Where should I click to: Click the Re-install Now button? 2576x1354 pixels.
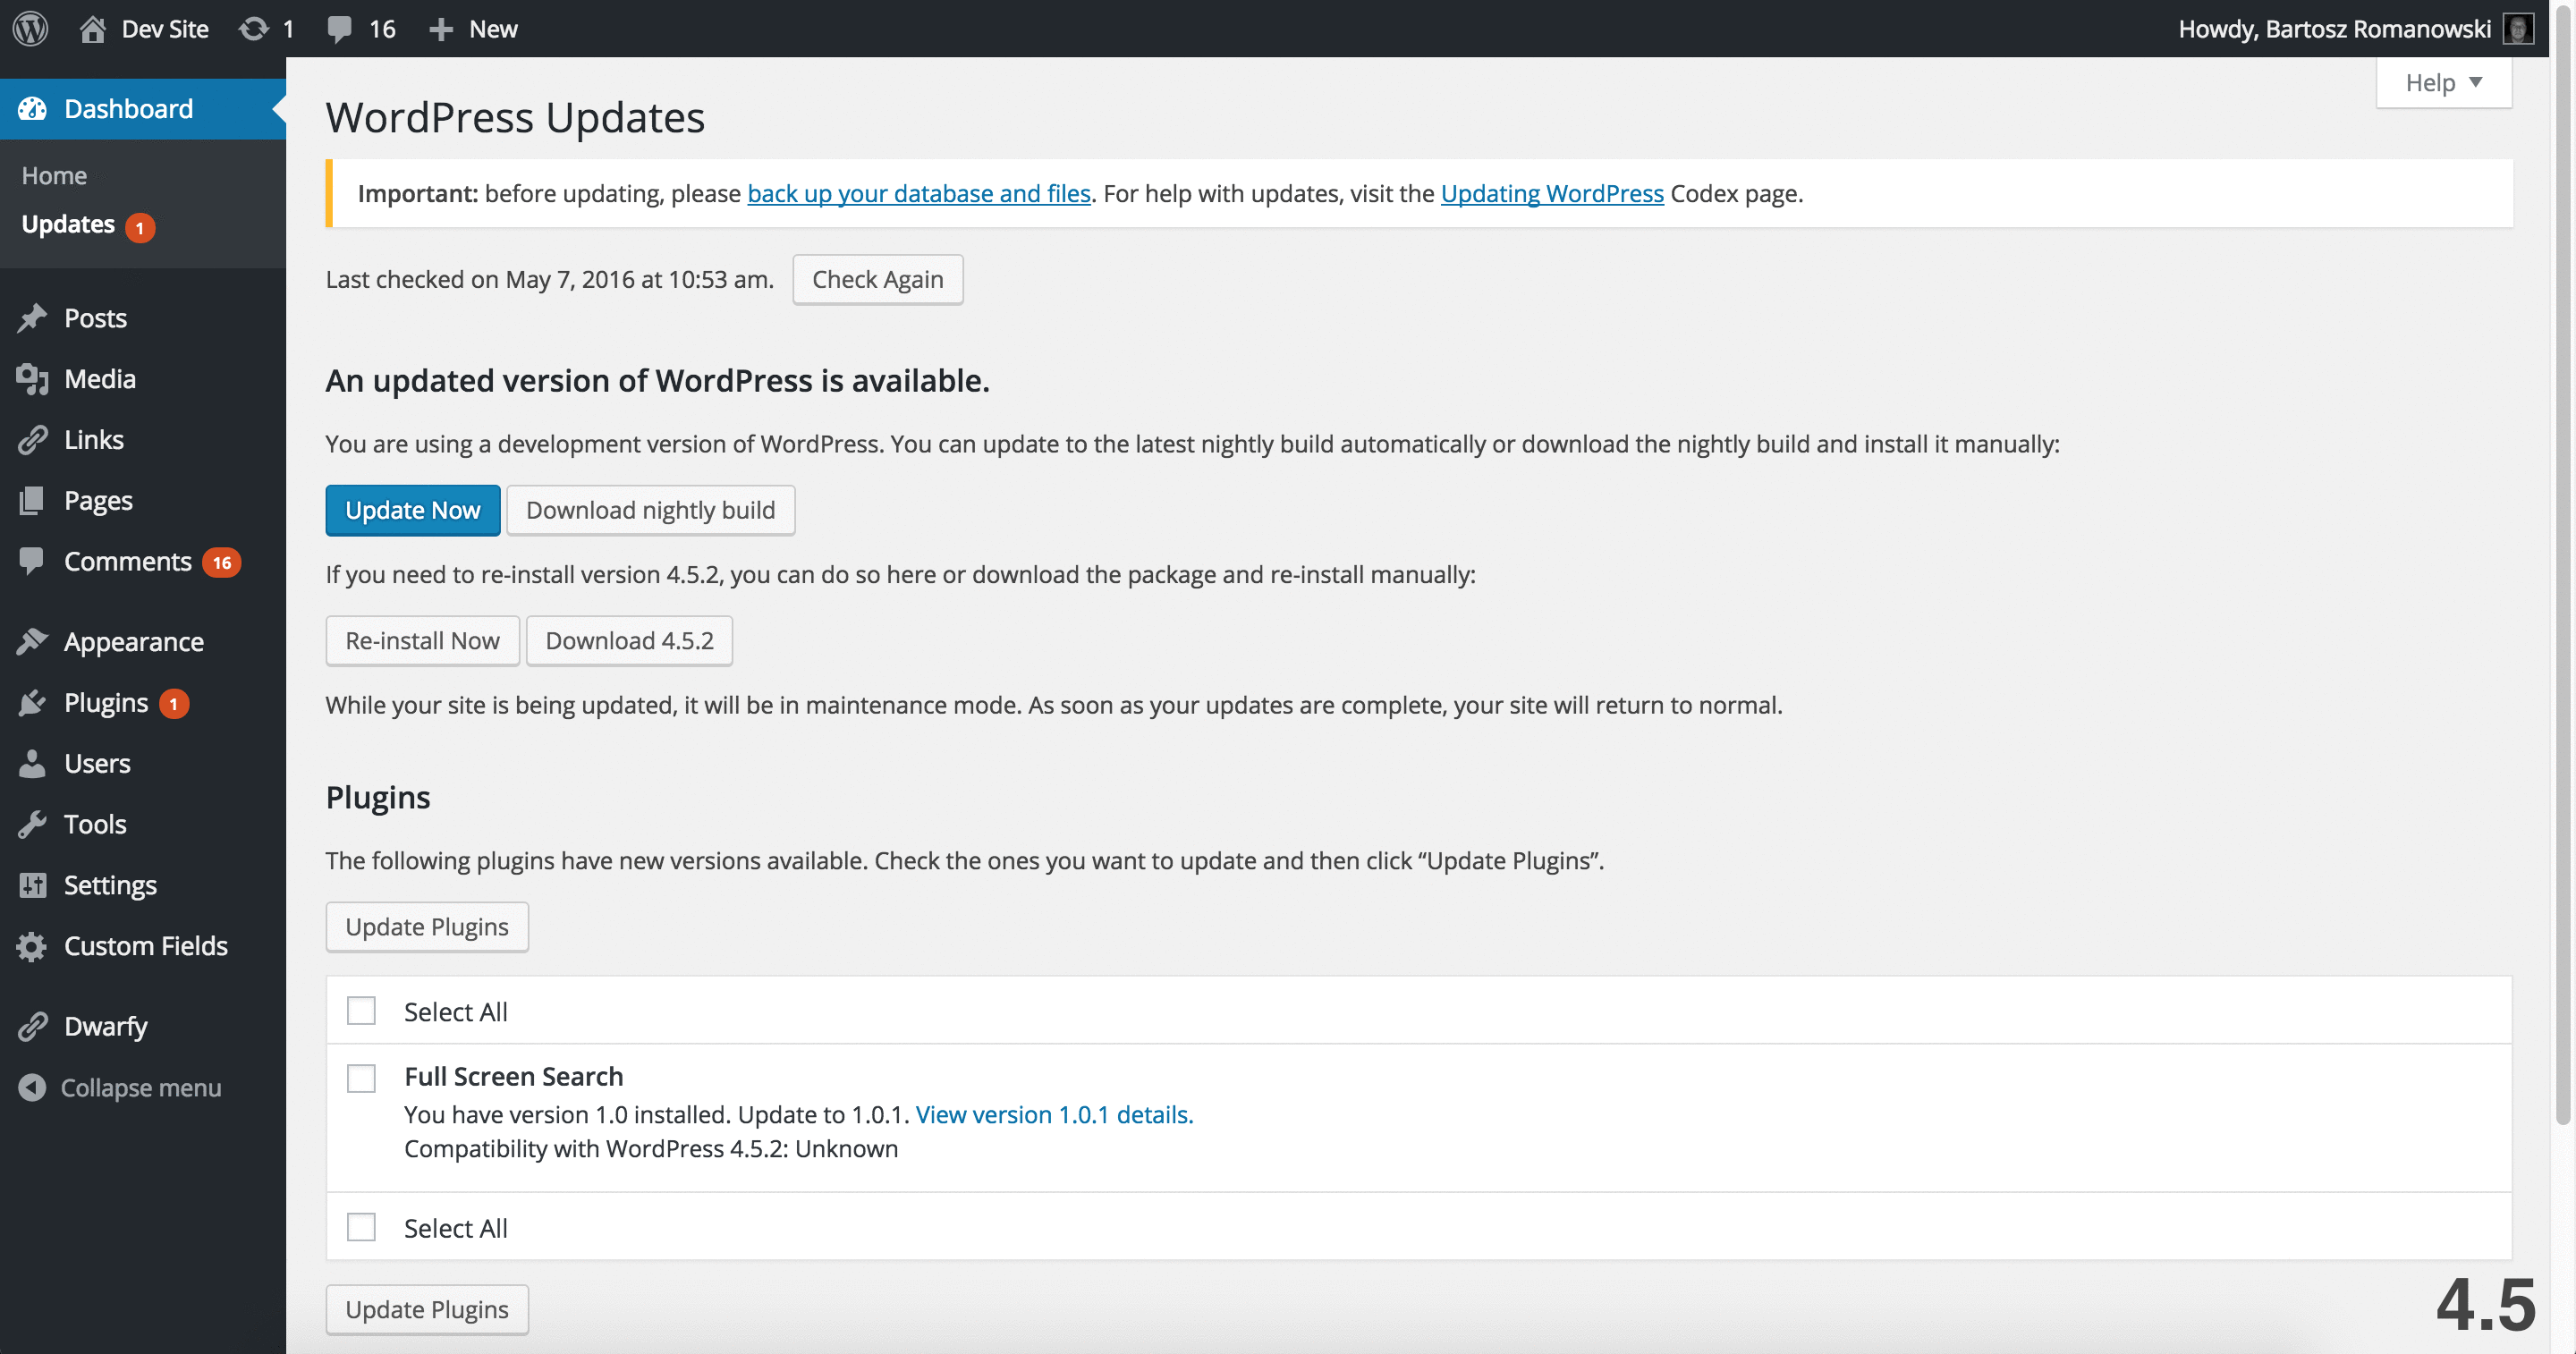click(422, 640)
